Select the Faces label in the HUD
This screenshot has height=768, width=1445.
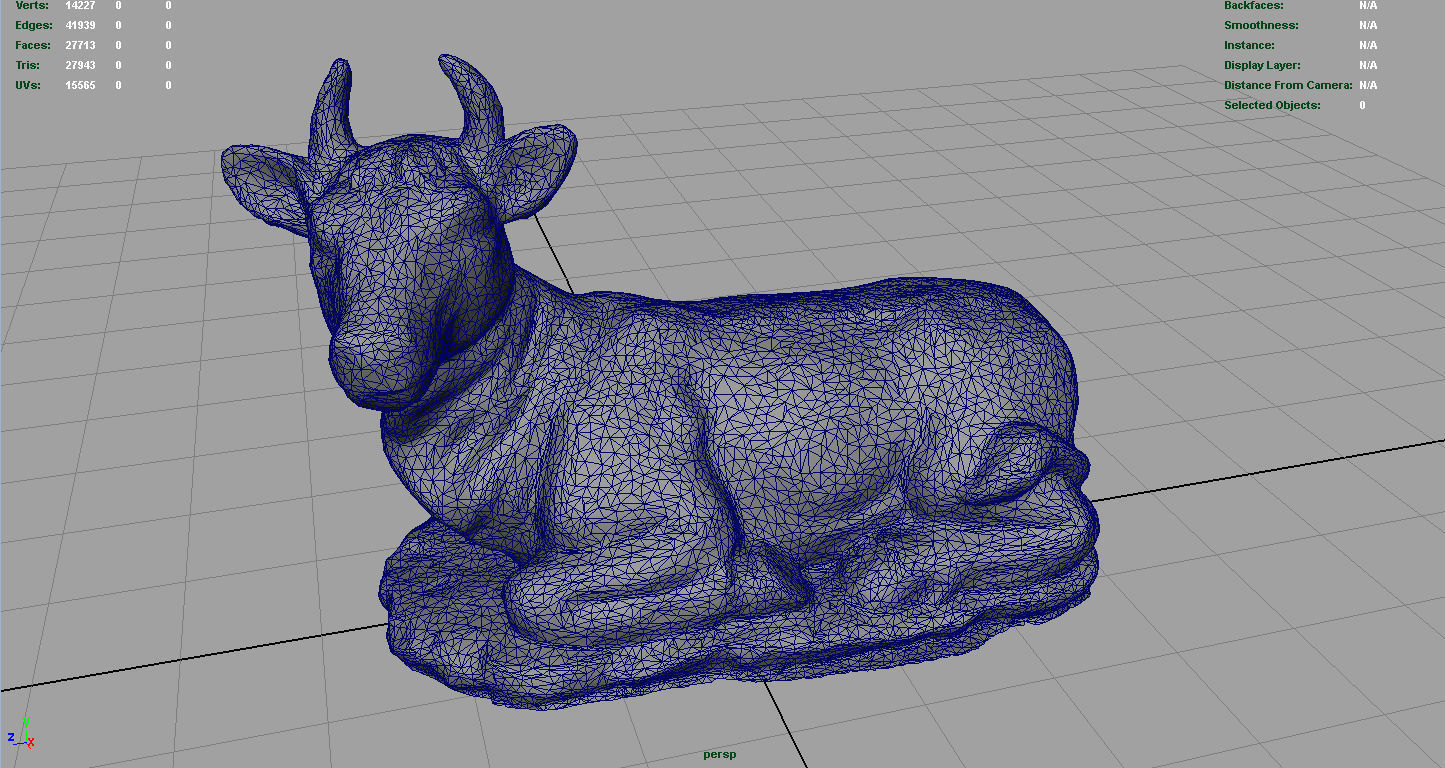(33, 45)
